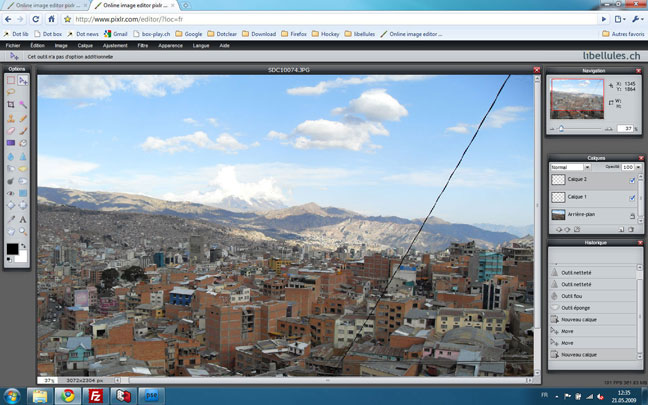This screenshot has height=405, width=648.
Task: Open the Calque menu
Action: [x=85, y=45]
